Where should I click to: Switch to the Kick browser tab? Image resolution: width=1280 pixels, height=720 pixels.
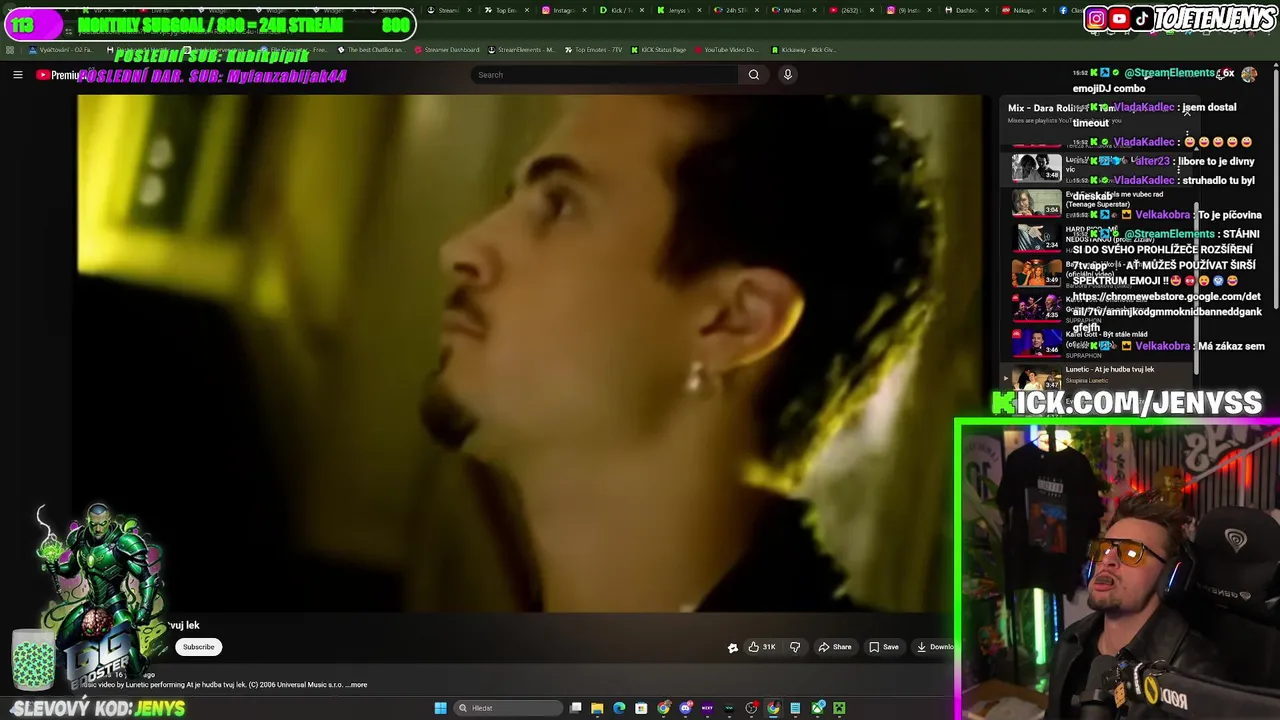click(x=620, y=10)
